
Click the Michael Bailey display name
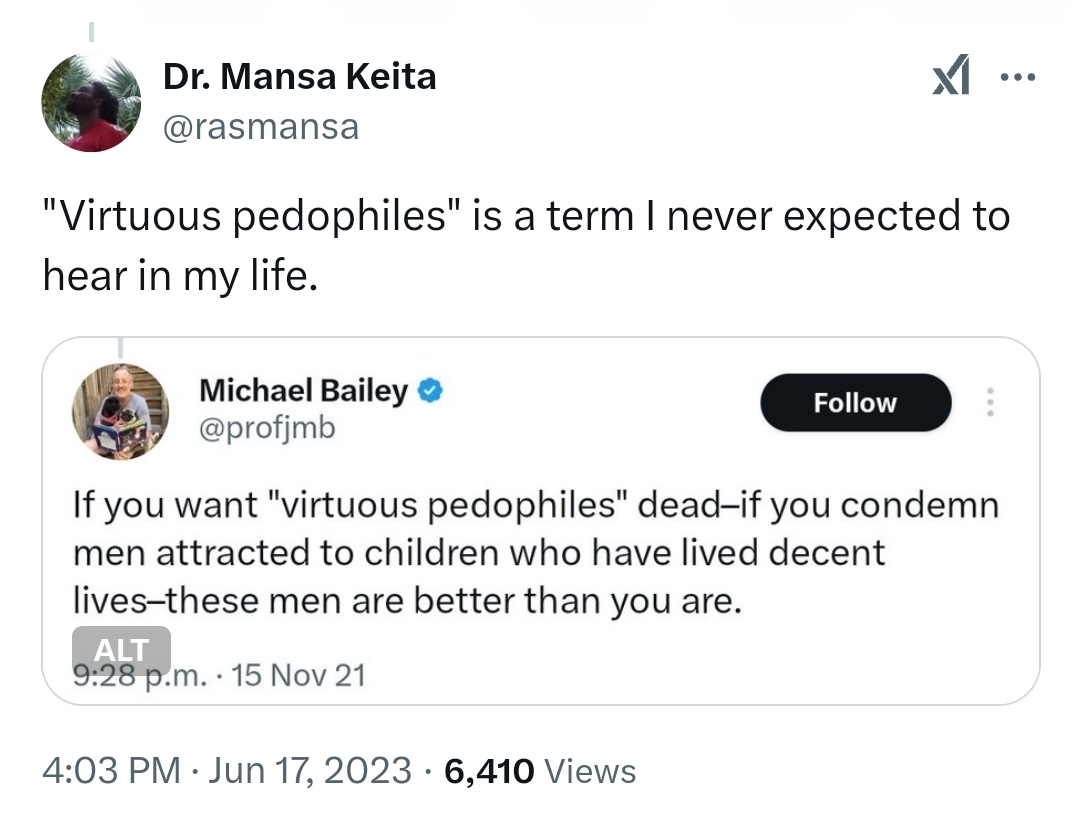(303, 391)
